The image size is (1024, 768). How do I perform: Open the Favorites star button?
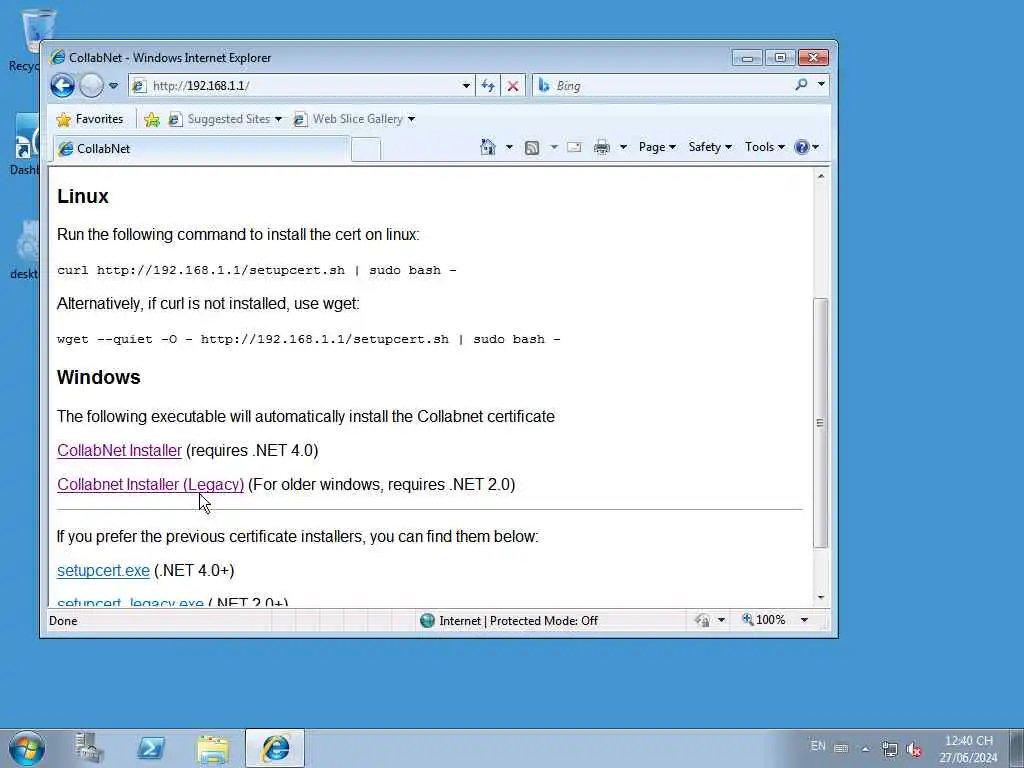[90, 119]
